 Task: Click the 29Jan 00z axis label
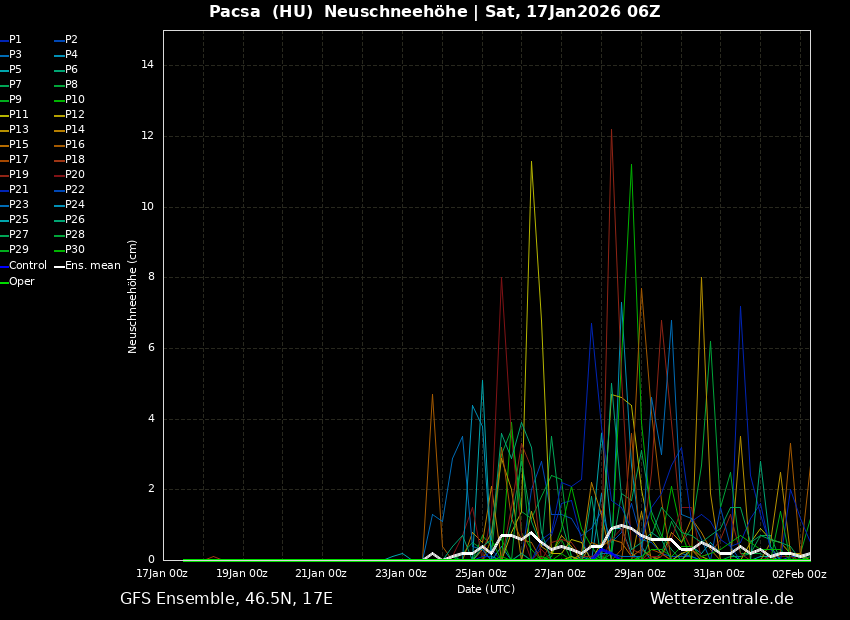coord(639,574)
